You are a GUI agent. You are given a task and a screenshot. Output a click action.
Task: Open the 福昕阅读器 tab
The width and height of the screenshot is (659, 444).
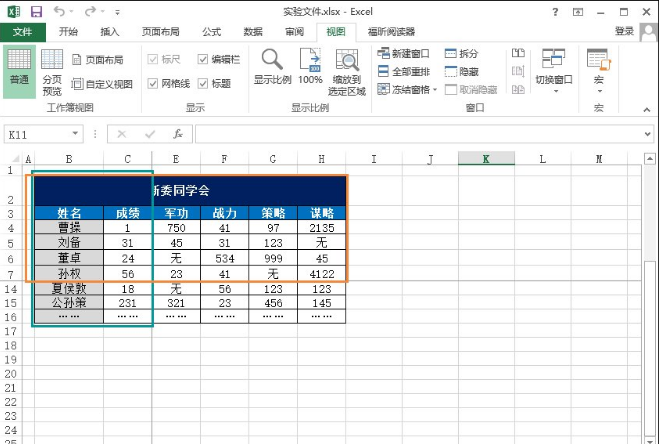391,32
